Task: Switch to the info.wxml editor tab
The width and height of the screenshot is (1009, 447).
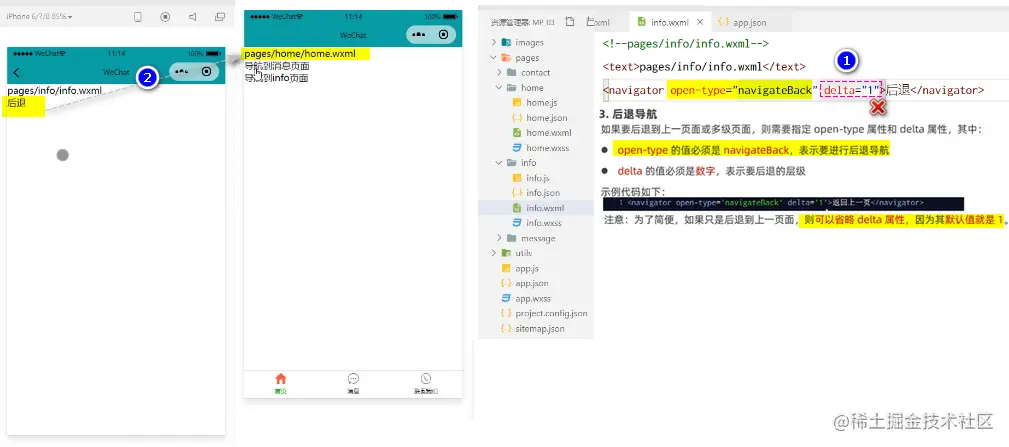Action: tap(669, 22)
